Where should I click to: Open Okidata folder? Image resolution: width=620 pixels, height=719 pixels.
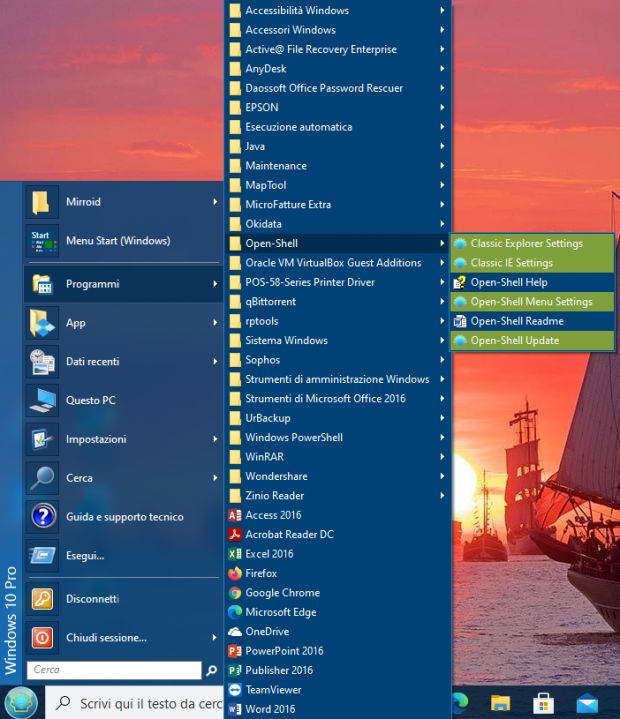338,224
